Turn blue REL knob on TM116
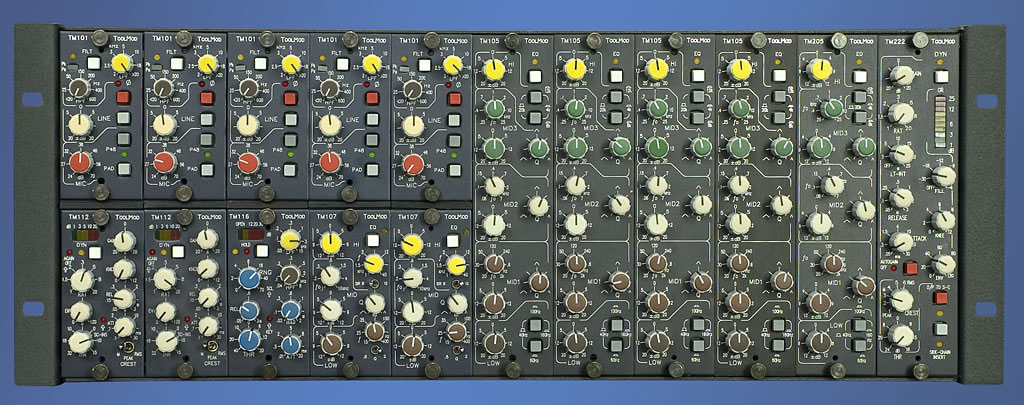The image size is (1024, 405). pos(248,310)
